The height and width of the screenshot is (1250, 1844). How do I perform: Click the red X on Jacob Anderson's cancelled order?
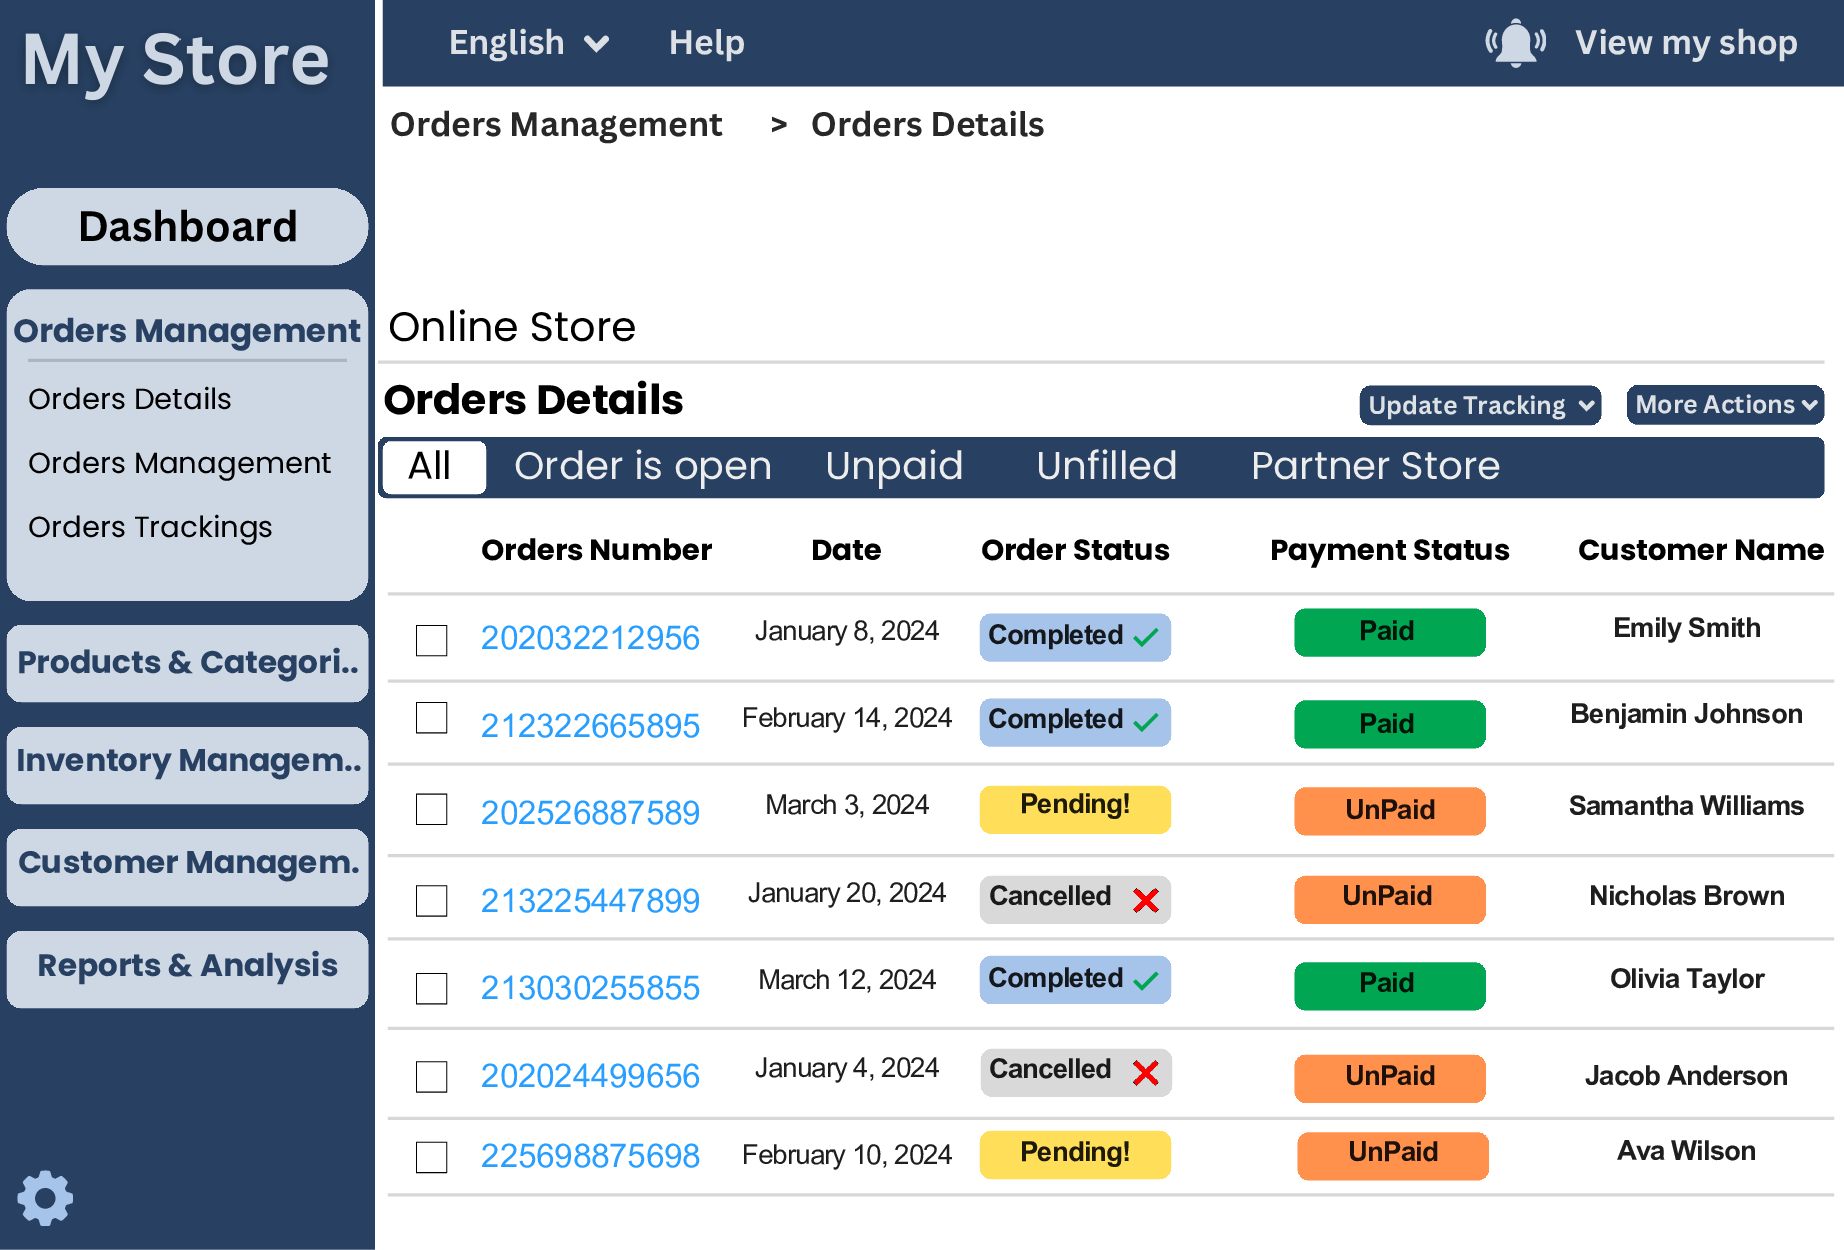click(x=1144, y=1072)
